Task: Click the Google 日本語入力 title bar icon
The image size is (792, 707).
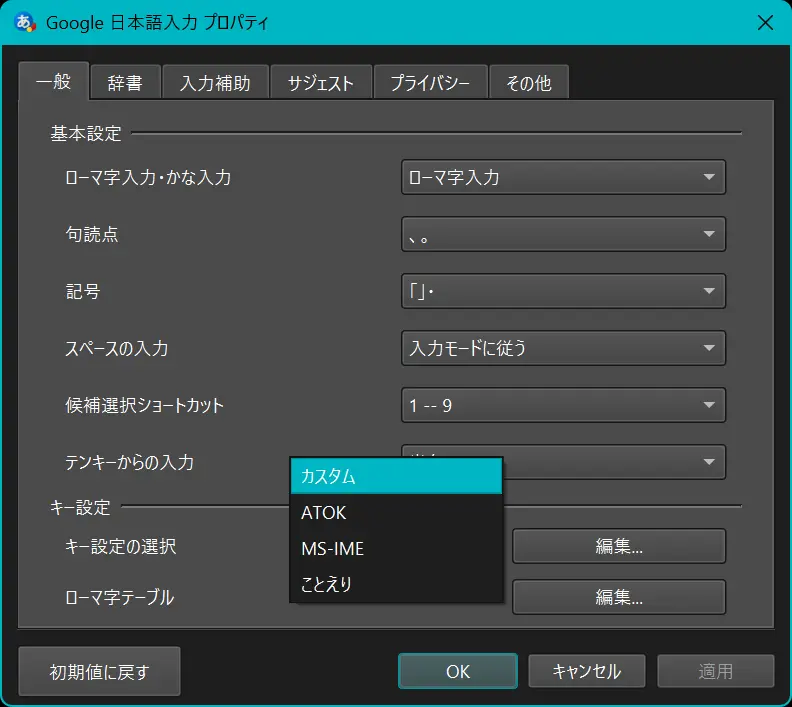Action: pyautogui.click(x=25, y=23)
